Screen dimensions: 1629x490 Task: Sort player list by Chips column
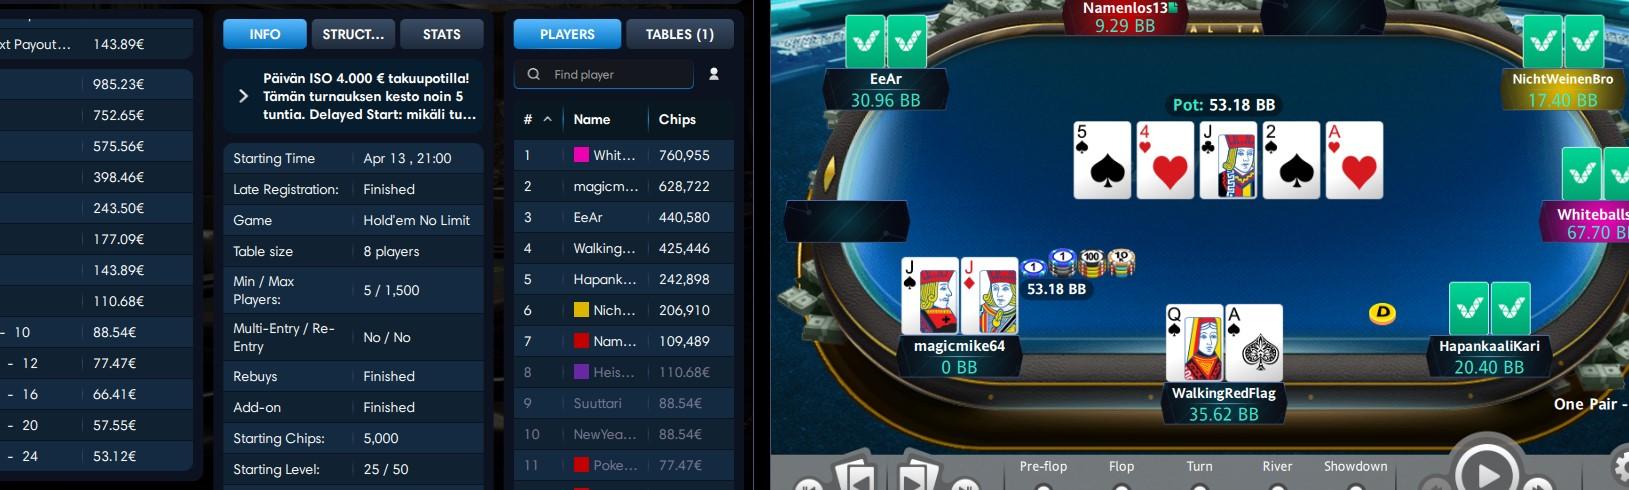(x=677, y=119)
